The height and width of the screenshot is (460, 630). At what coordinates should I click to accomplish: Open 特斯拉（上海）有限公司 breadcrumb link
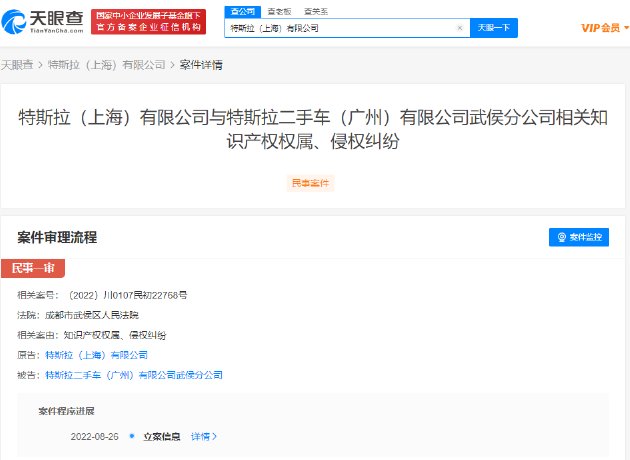tap(106, 65)
